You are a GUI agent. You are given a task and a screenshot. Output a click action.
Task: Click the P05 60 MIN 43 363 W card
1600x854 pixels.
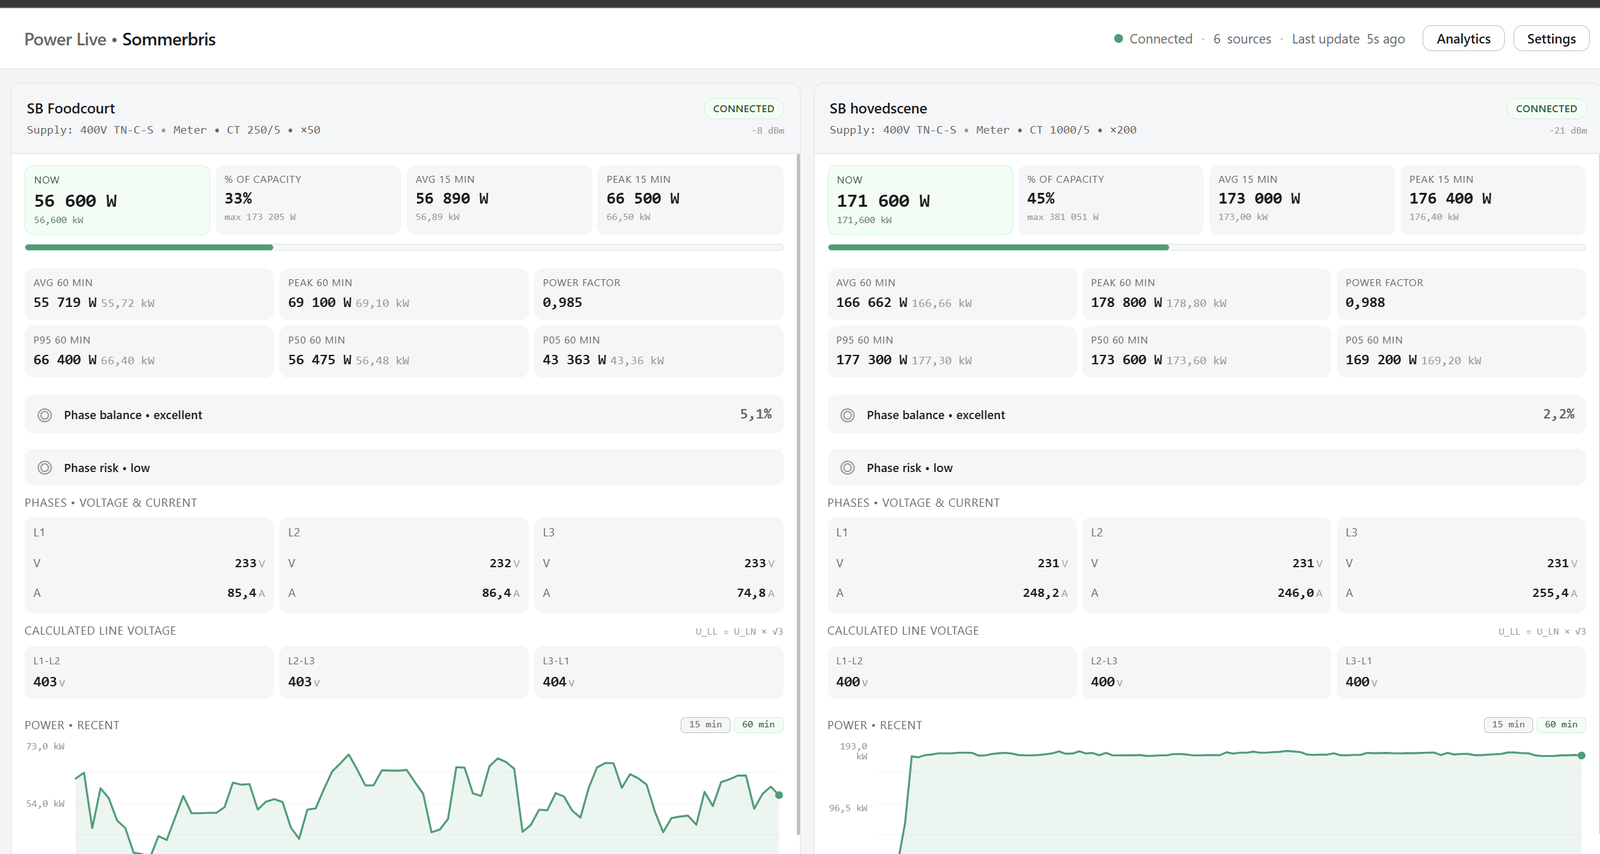click(x=659, y=352)
